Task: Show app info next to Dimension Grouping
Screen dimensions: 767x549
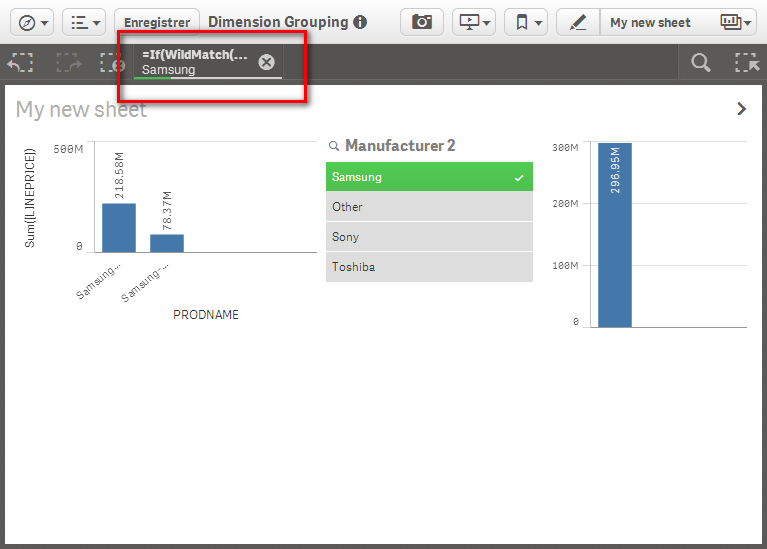Action: click(x=360, y=22)
